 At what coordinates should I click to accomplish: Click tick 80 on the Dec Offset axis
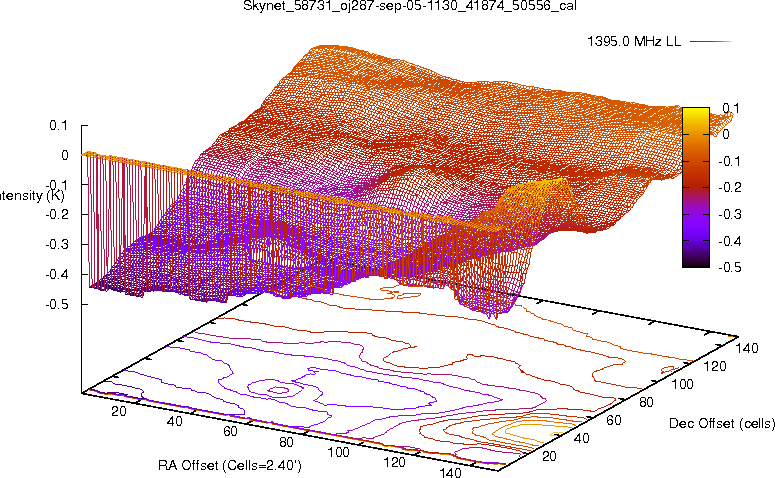pos(646,402)
